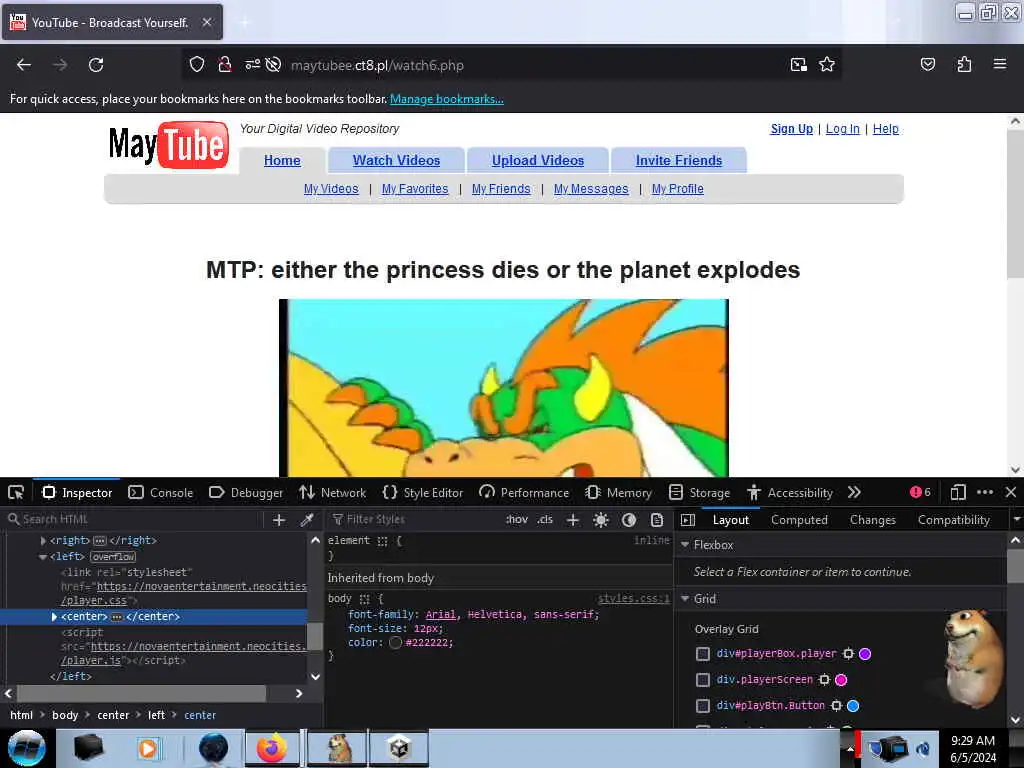This screenshot has width=1024, height=768.
Task: Collapse the Flexbox section
Action: tap(685, 545)
